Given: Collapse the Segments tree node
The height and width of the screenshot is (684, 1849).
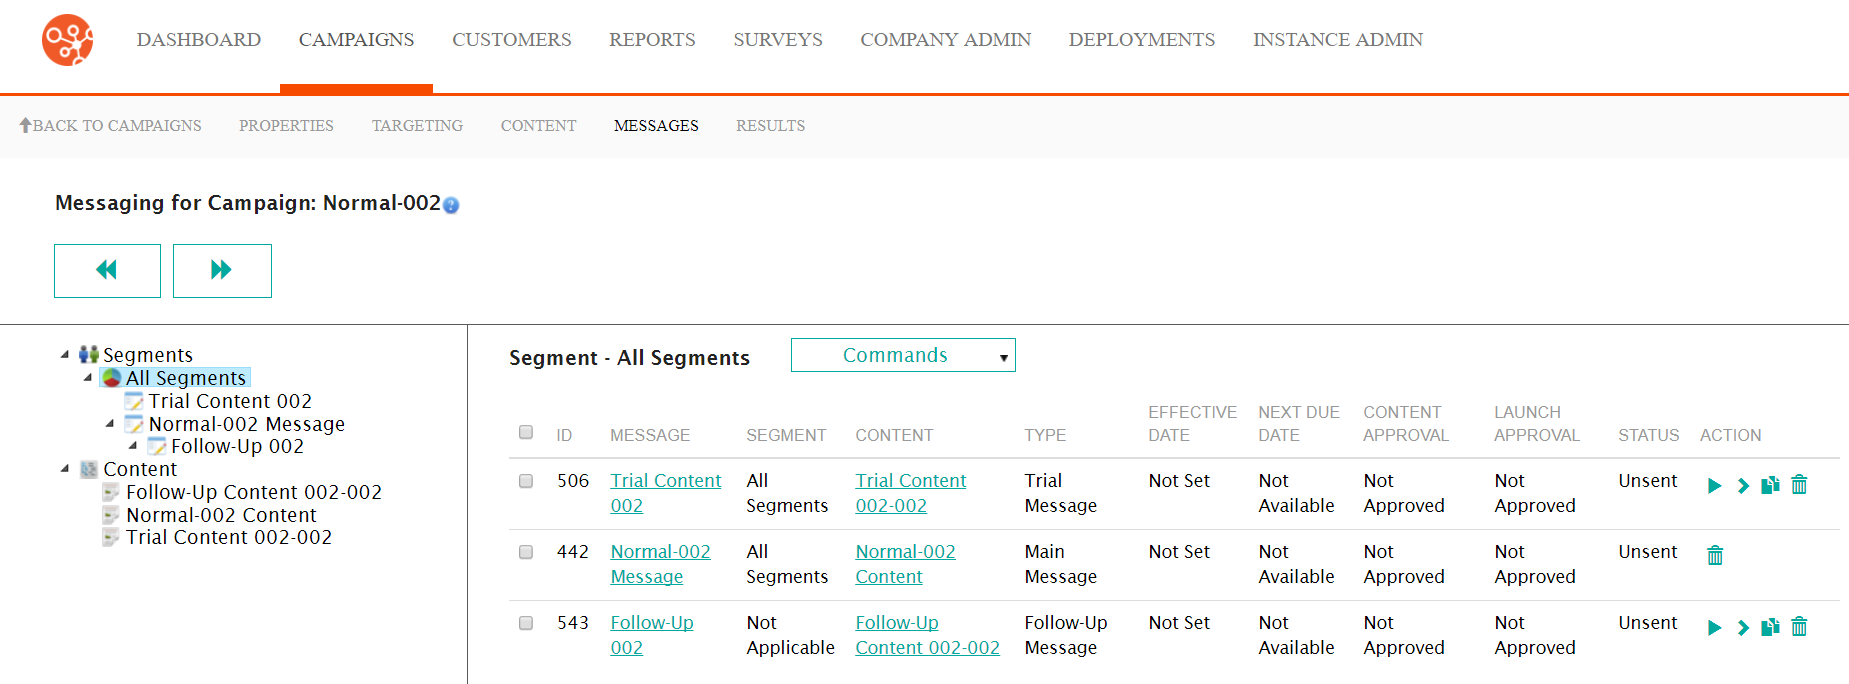Looking at the screenshot, I should tap(65, 355).
